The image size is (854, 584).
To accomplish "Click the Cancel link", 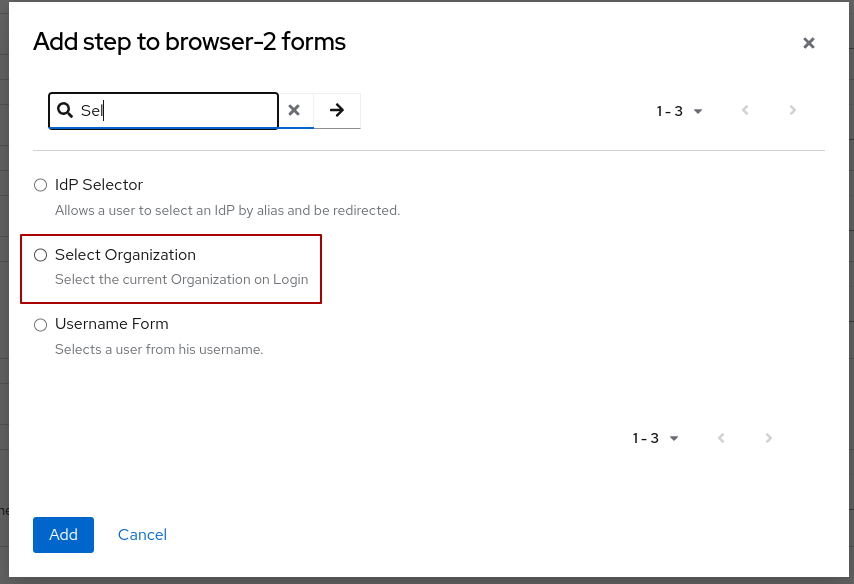I will tap(142, 535).
